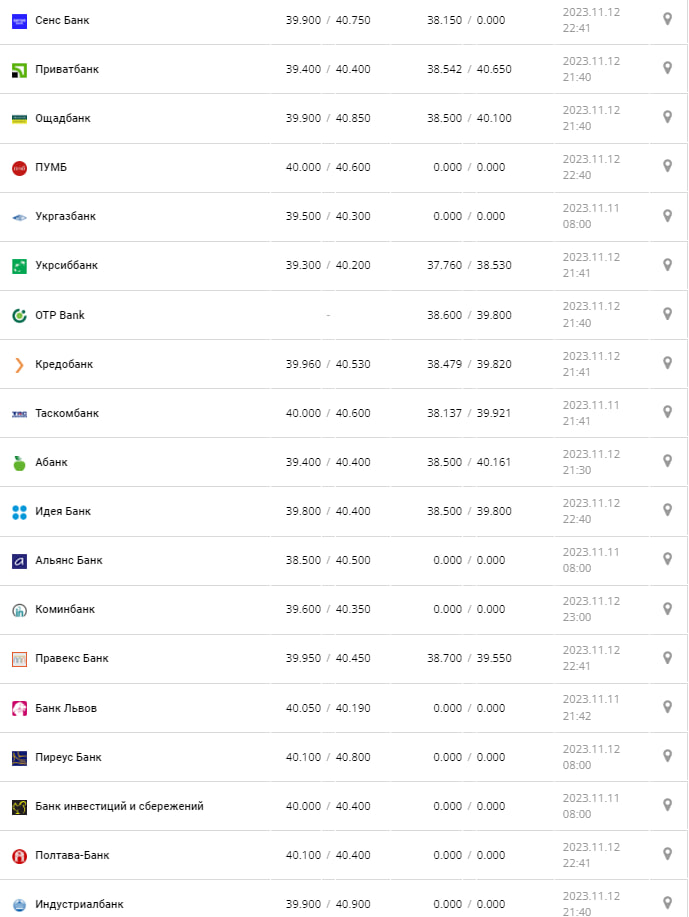This screenshot has width=689, height=917.
Task: Open Банк инвестиций и сбережений link
Action: coord(119,806)
